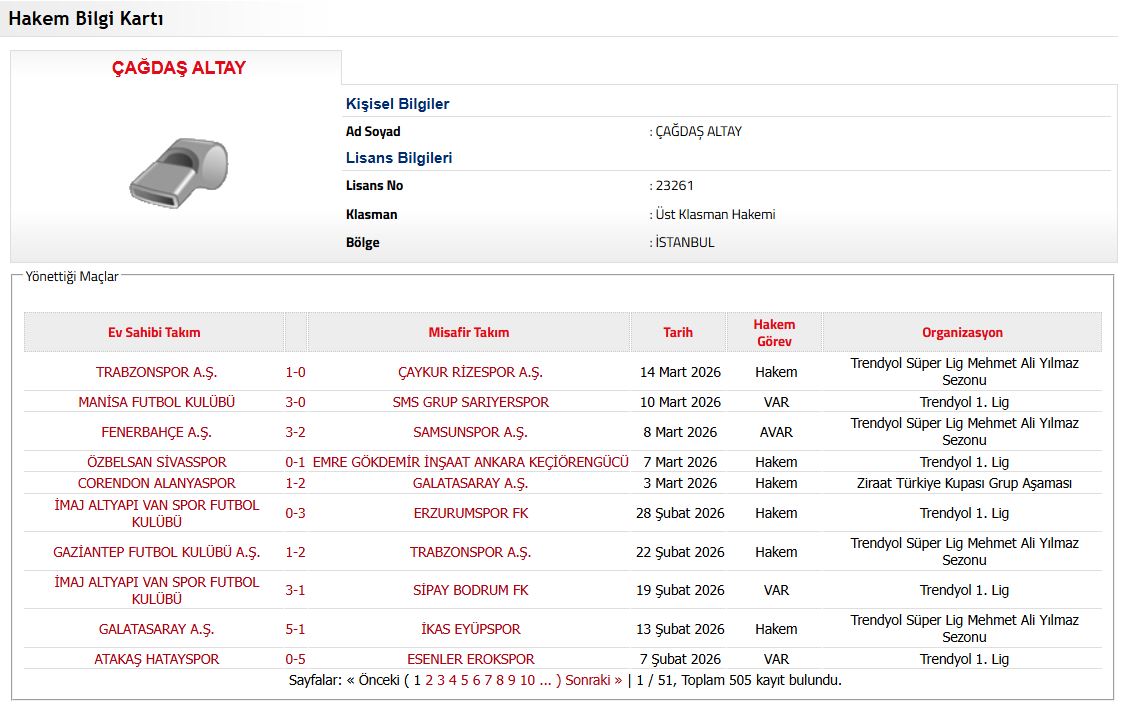Click the date 7 Şubat 2026

coord(680,659)
